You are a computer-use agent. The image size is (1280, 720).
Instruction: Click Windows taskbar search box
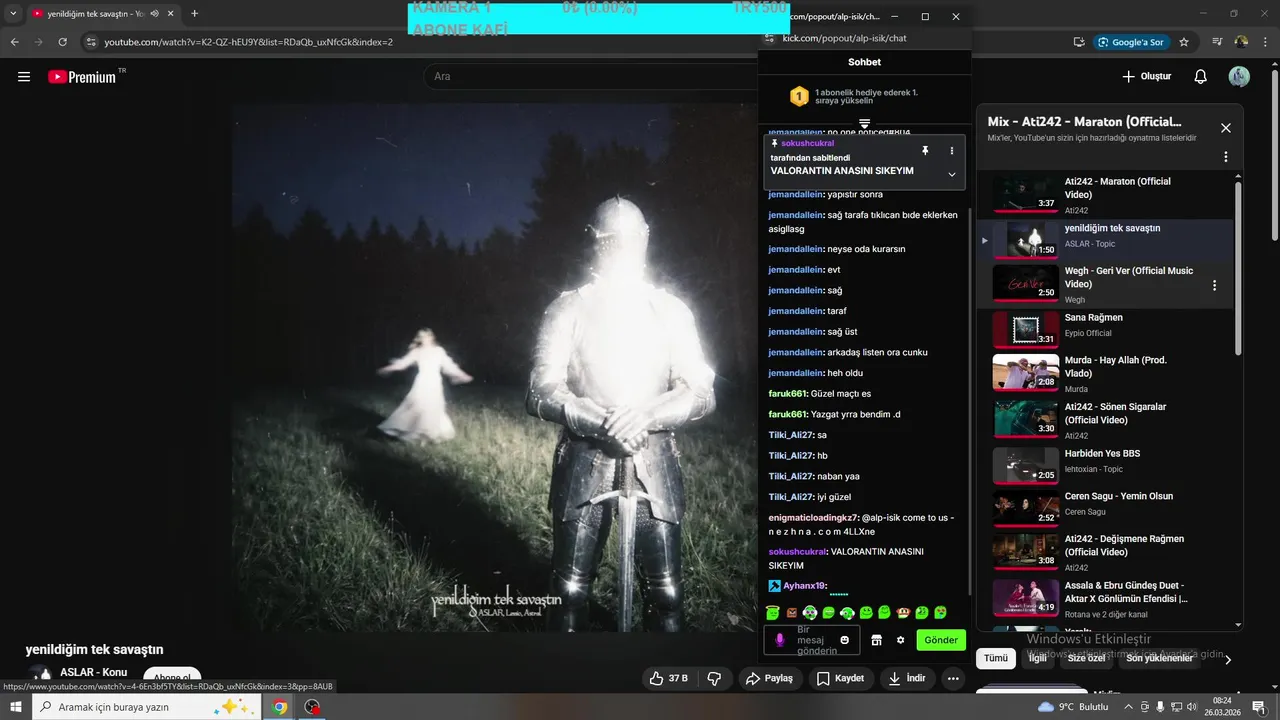tap(148, 707)
